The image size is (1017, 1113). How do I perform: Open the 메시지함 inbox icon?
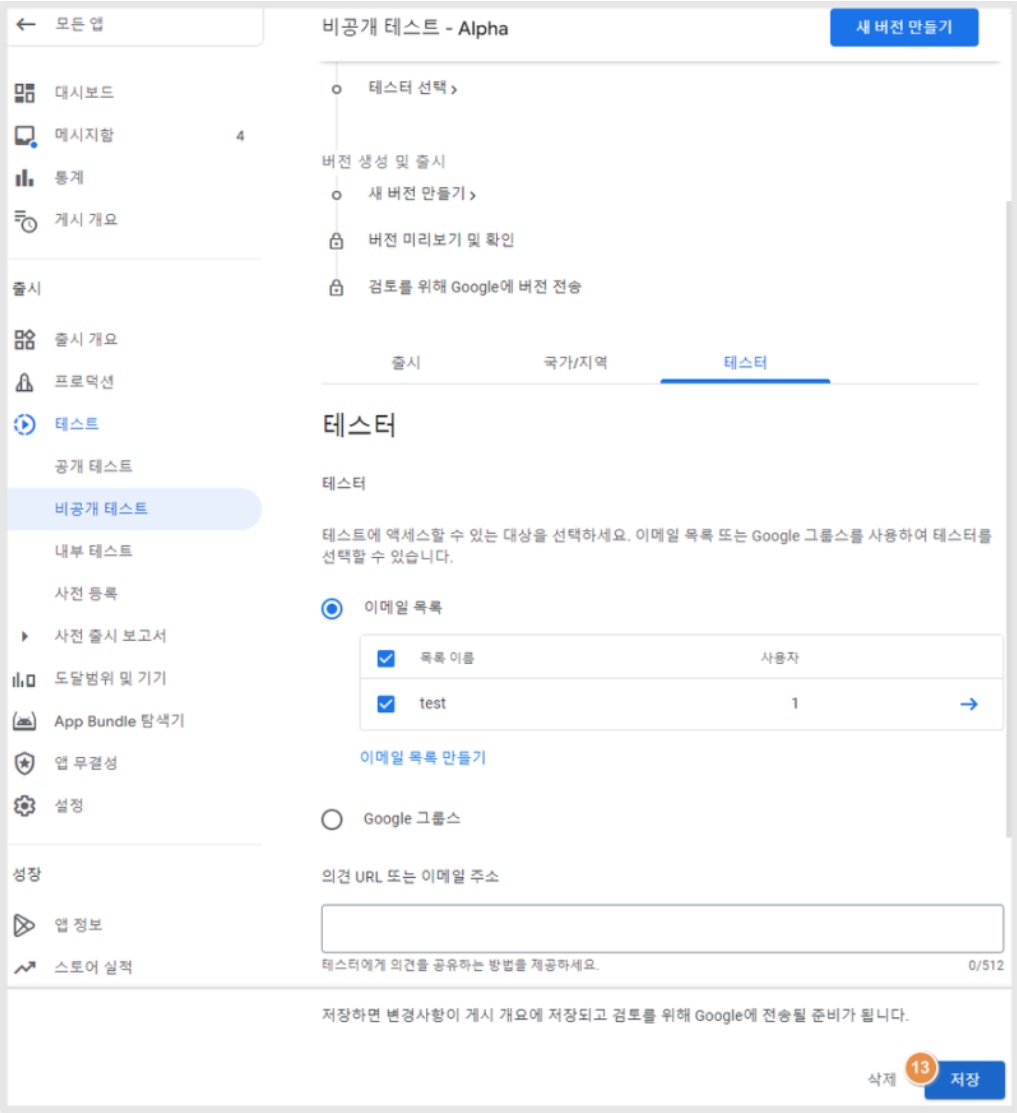25,136
